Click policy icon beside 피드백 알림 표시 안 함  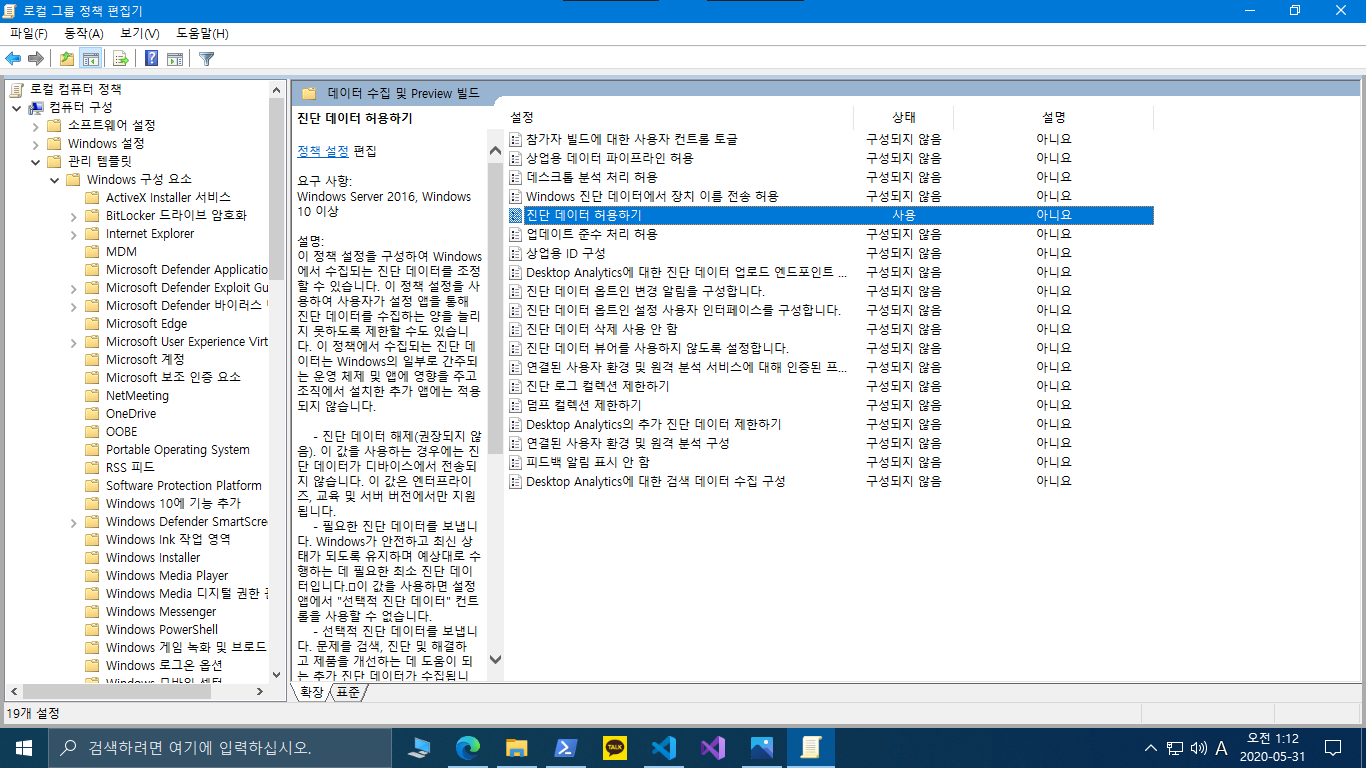click(x=516, y=462)
